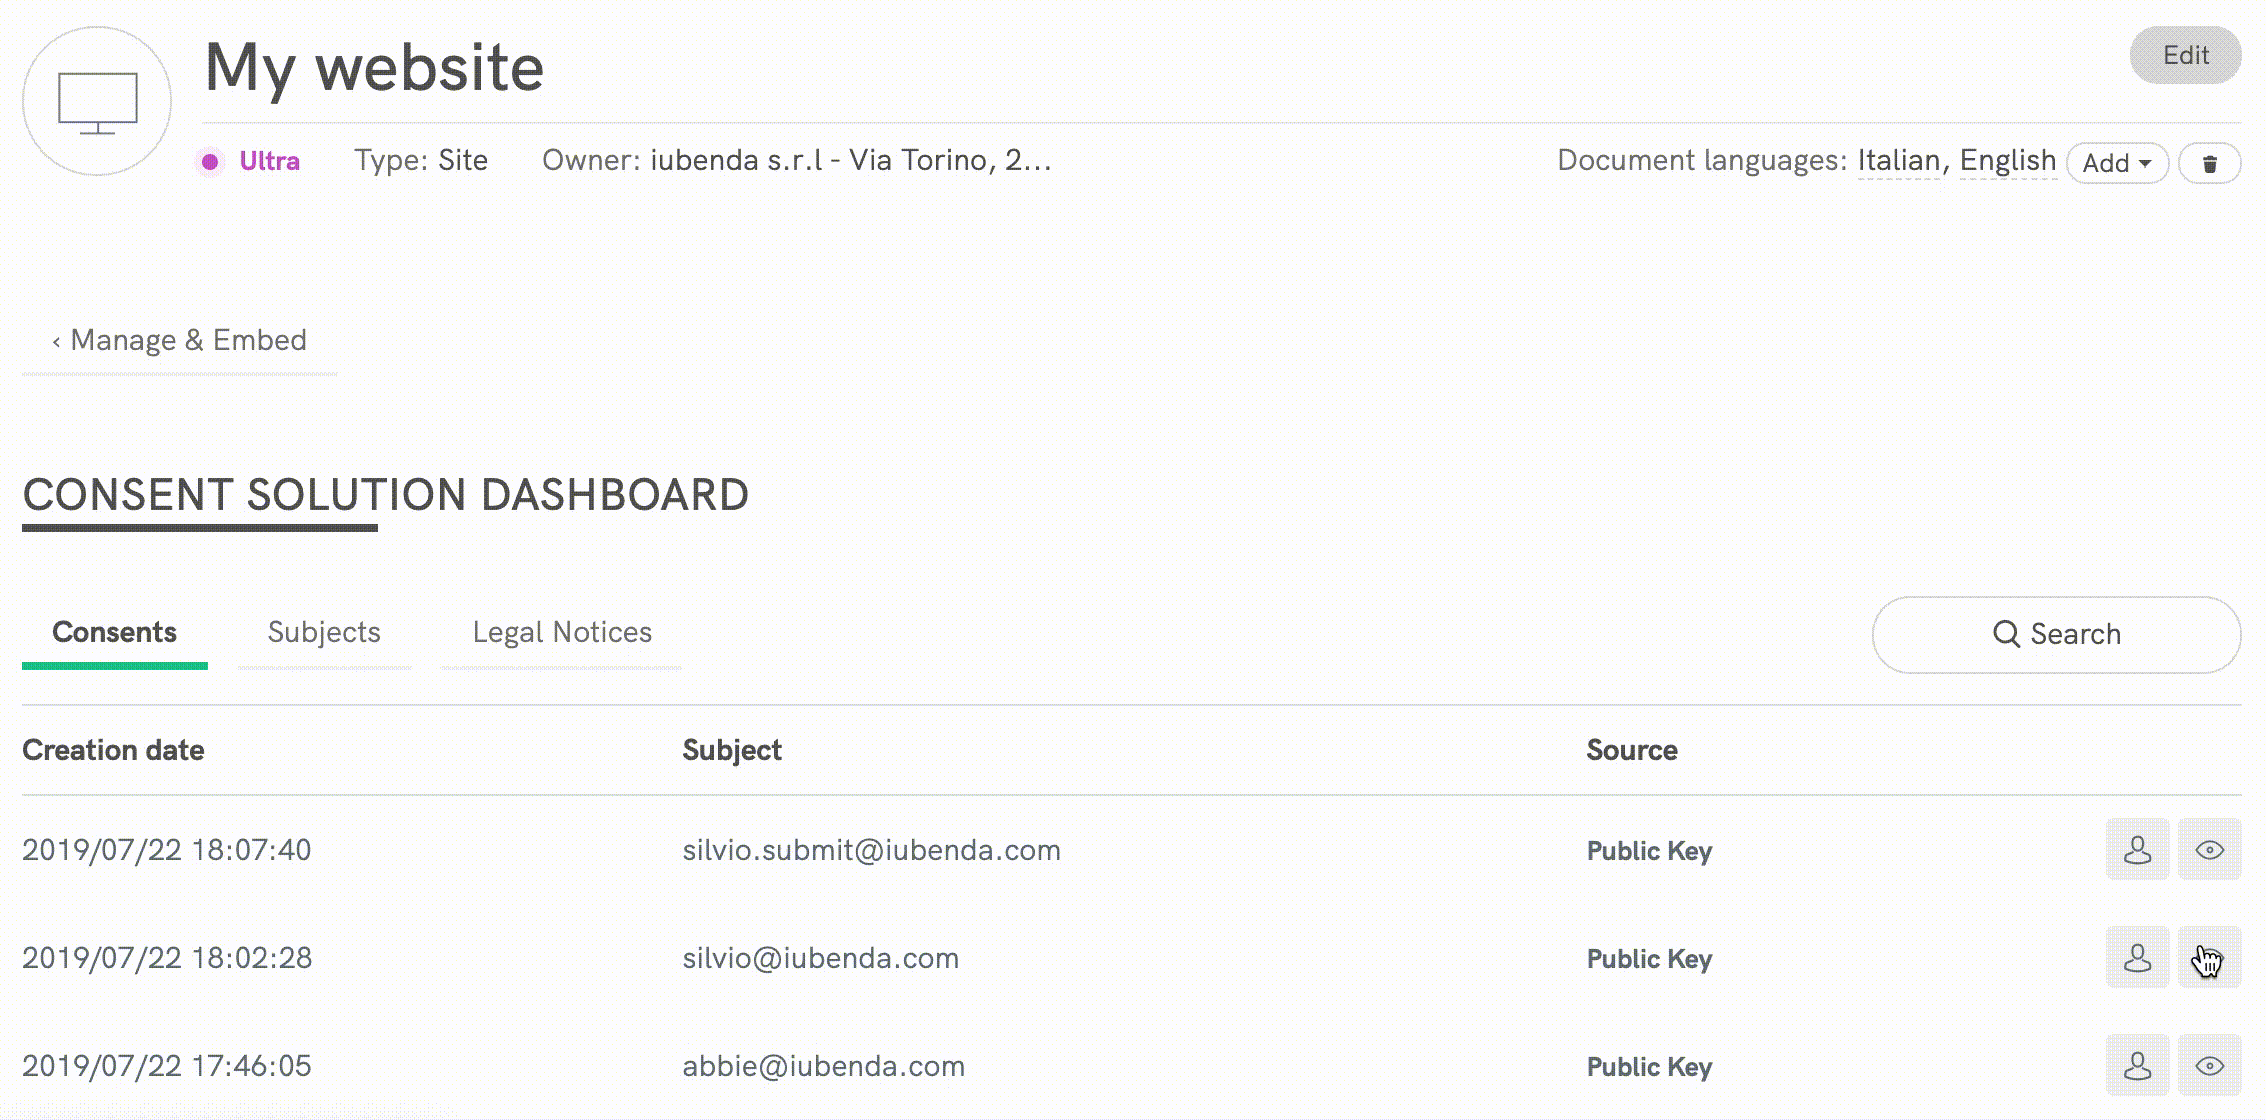Click the Ultra plan badge
The width and height of the screenshot is (2266, 1120).
coord(268,161)
